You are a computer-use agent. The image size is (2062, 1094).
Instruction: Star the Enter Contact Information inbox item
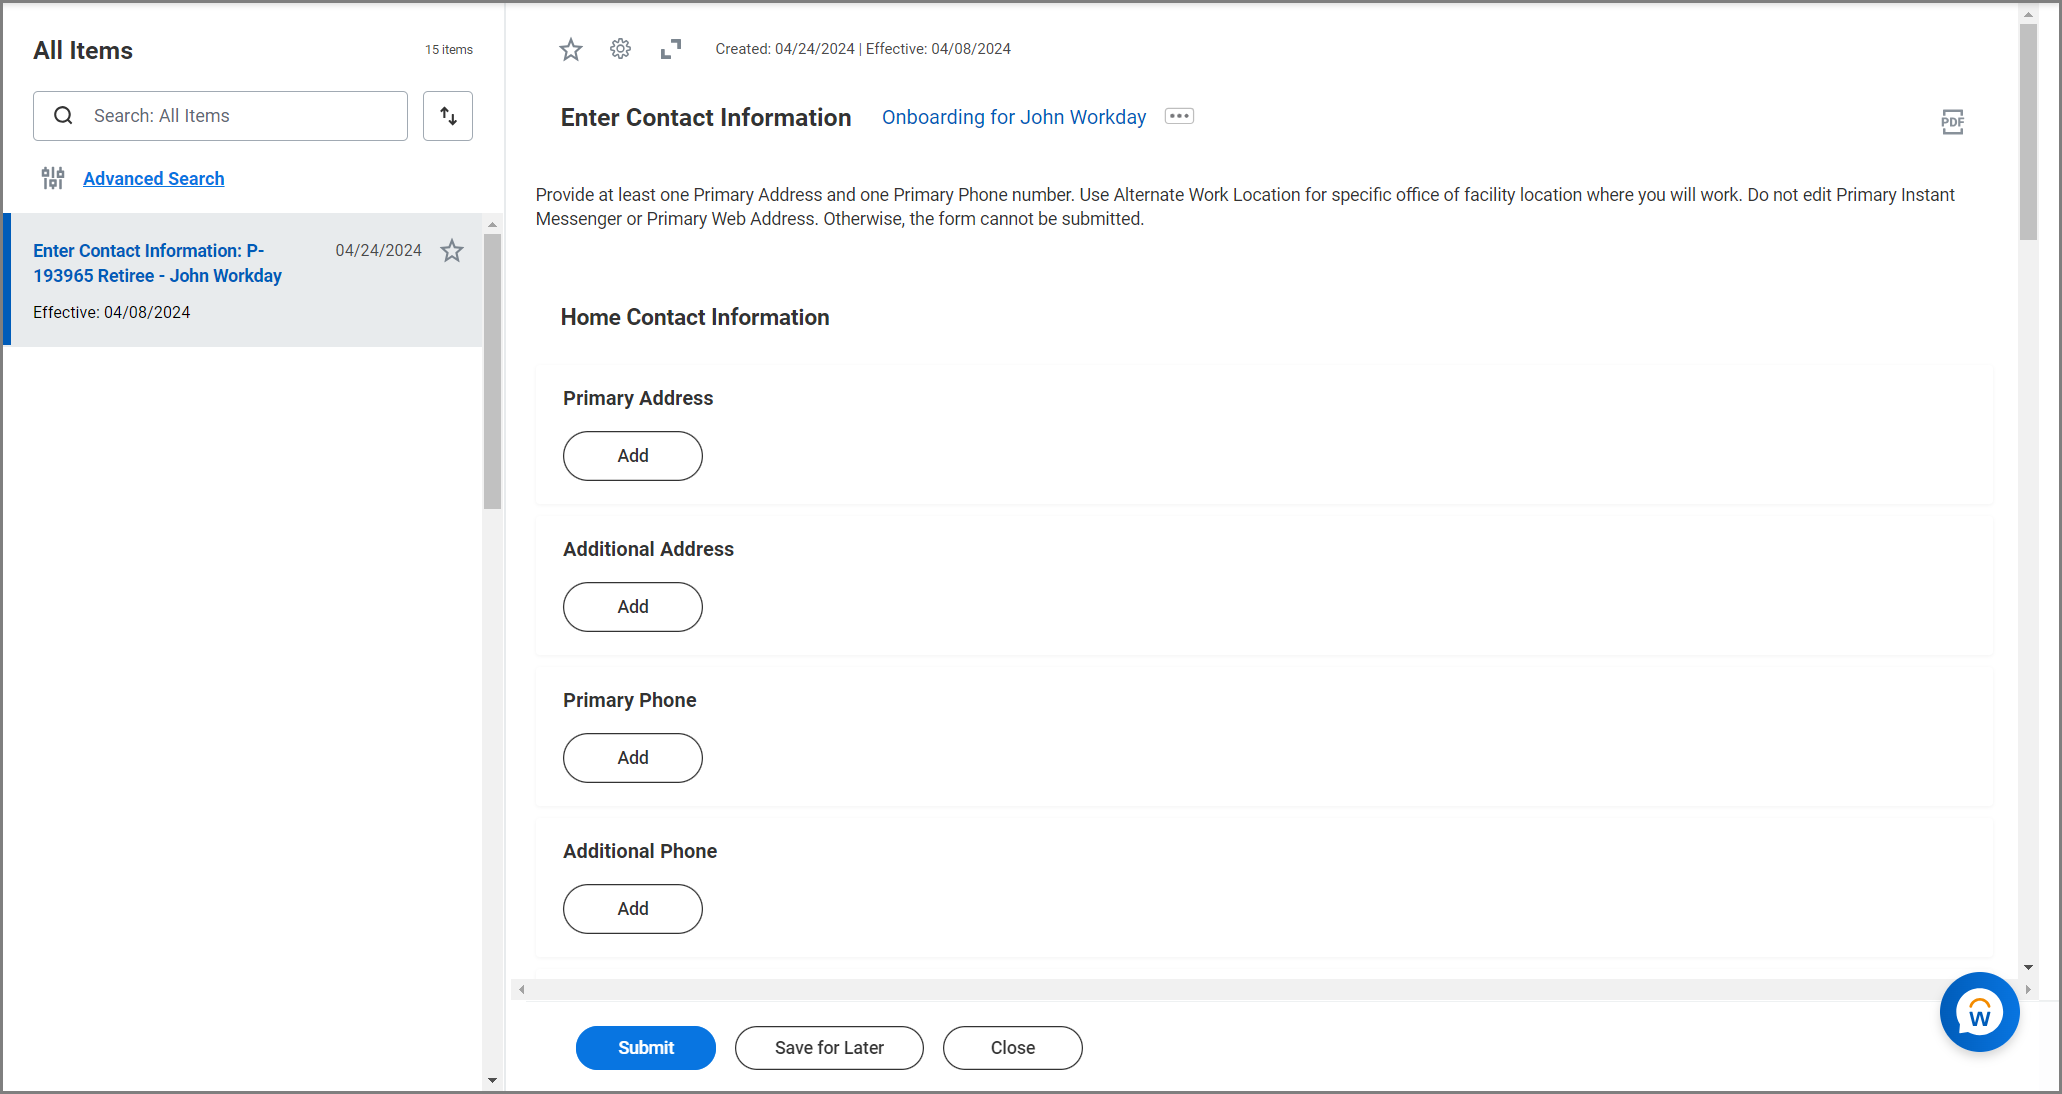452,250
